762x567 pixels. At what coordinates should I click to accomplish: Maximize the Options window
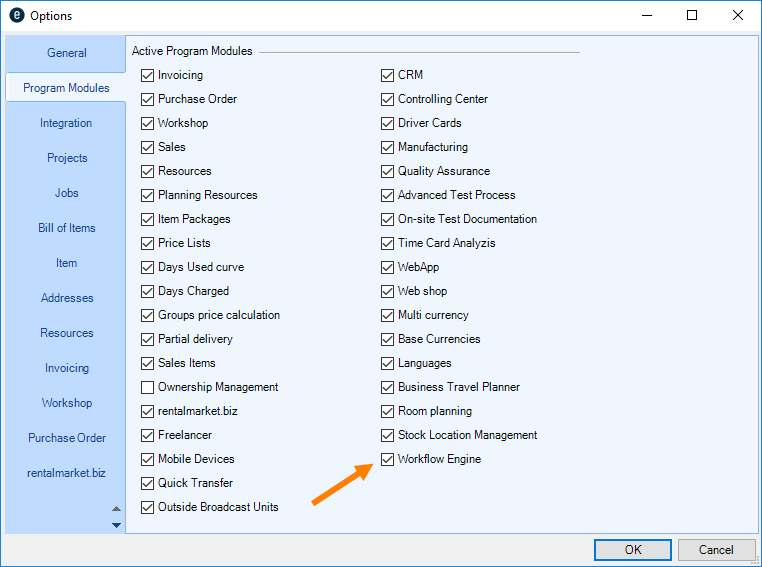click(x=692, y=16)
